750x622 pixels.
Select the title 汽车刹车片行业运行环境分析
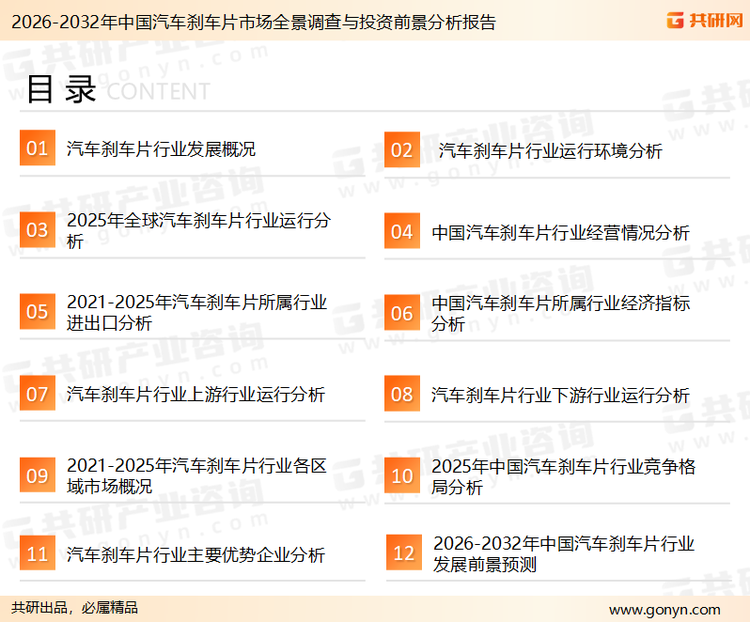tap(551, 151)
